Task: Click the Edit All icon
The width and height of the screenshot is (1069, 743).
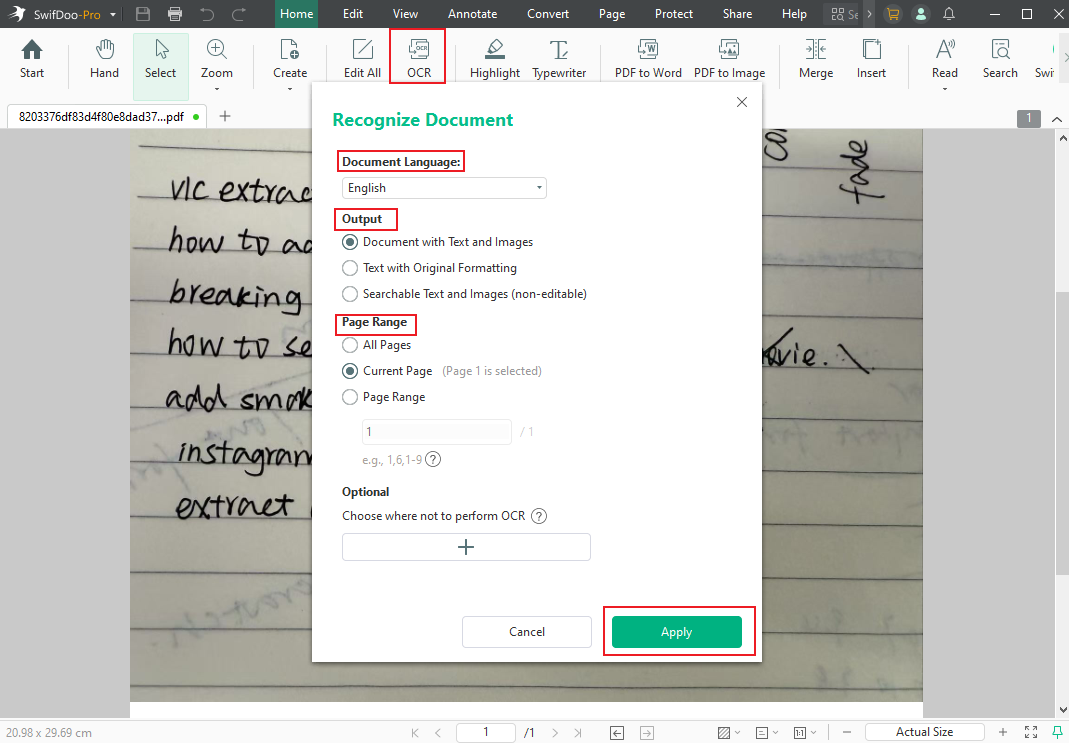Action: [x=362, y=58]
